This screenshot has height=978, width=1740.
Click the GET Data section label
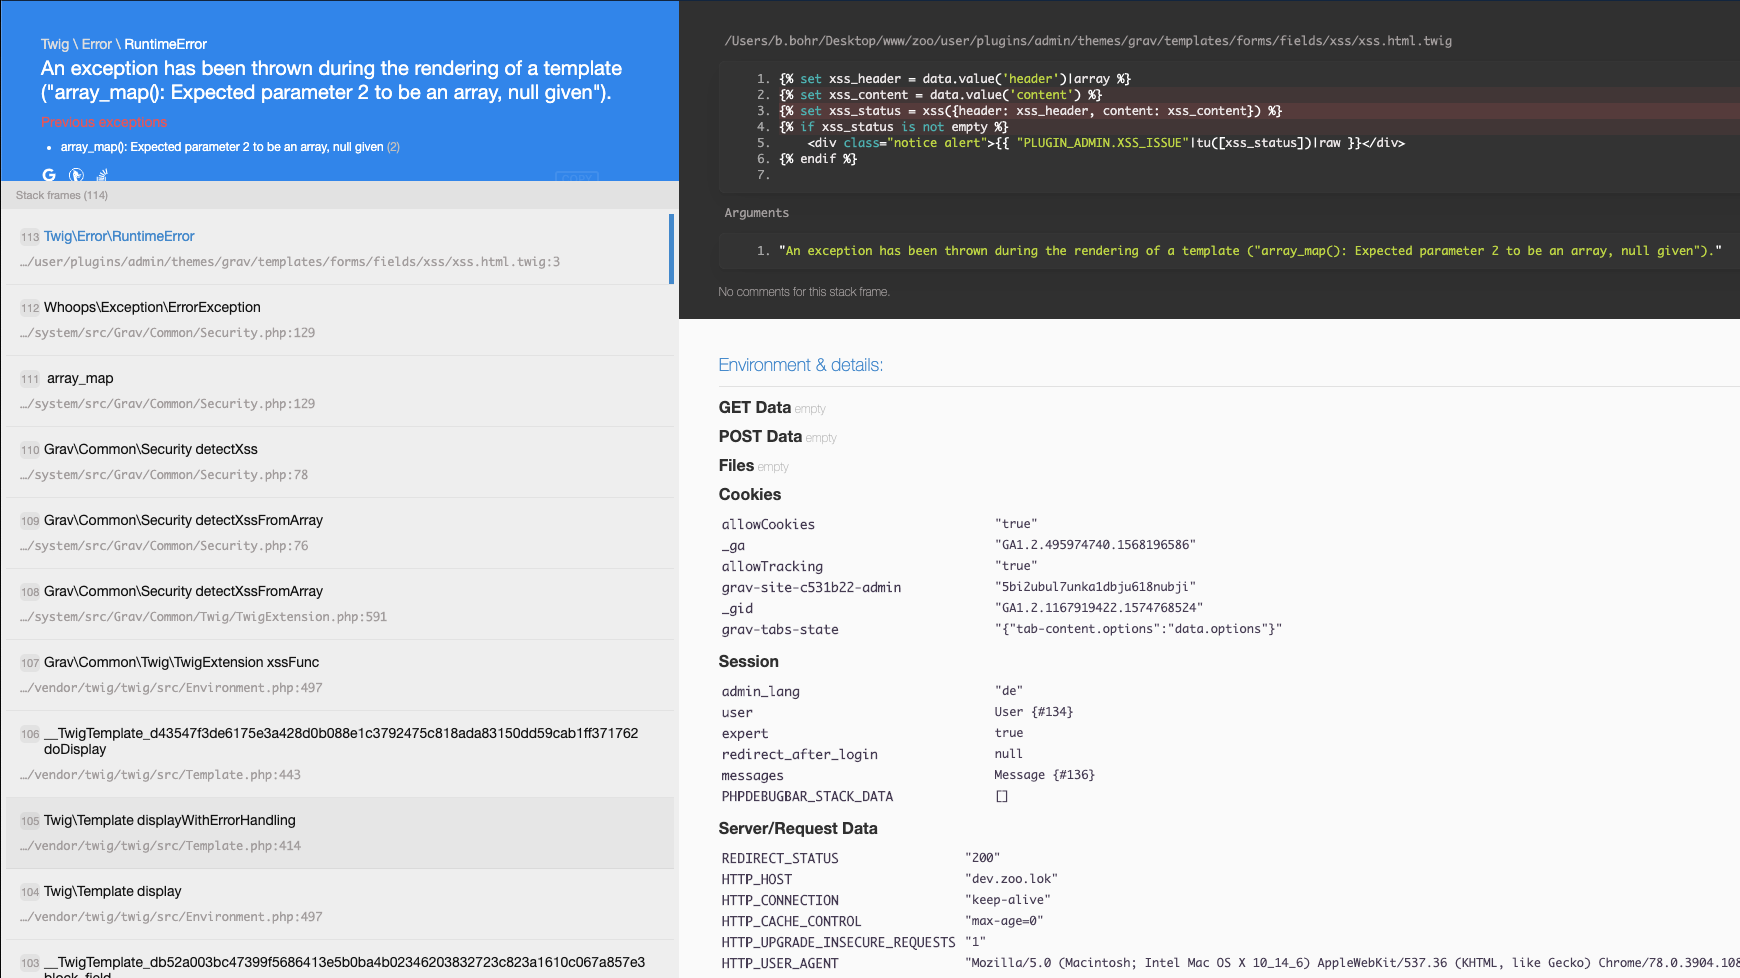point(754,407)
